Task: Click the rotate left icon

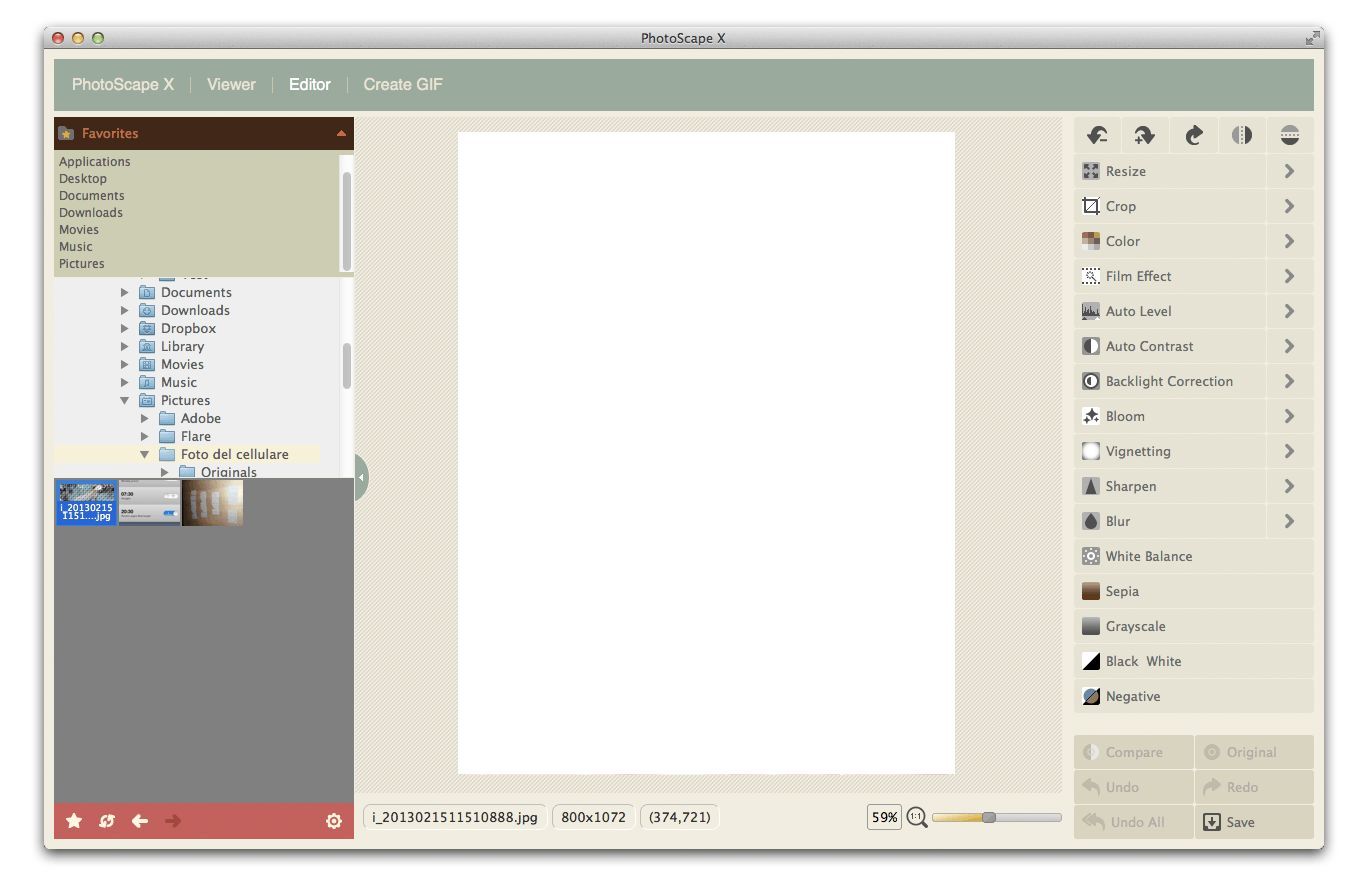Action: coord(1097,135)
